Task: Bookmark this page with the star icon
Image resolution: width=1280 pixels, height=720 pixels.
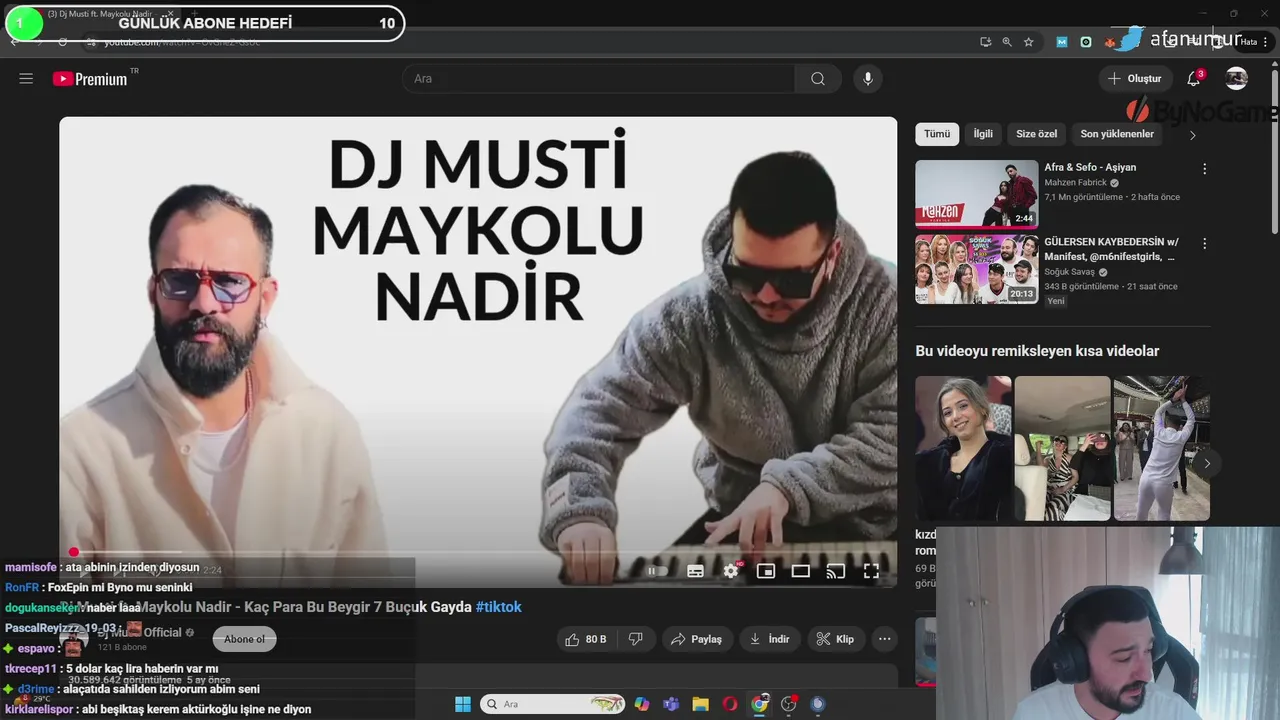Action: (x=1028, y=42)
